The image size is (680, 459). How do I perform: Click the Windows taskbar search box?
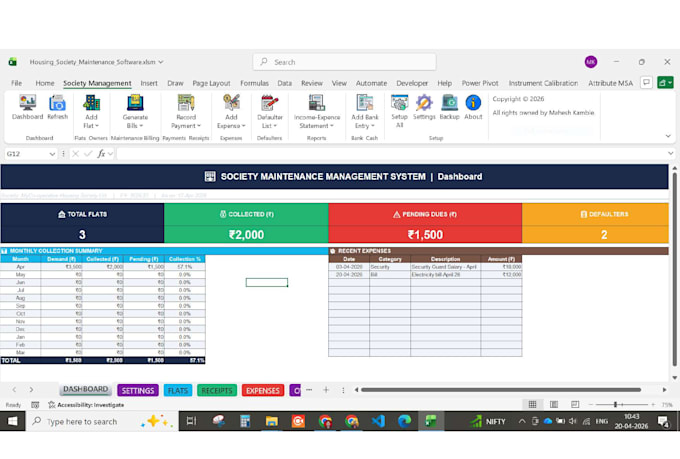(102, 421)
